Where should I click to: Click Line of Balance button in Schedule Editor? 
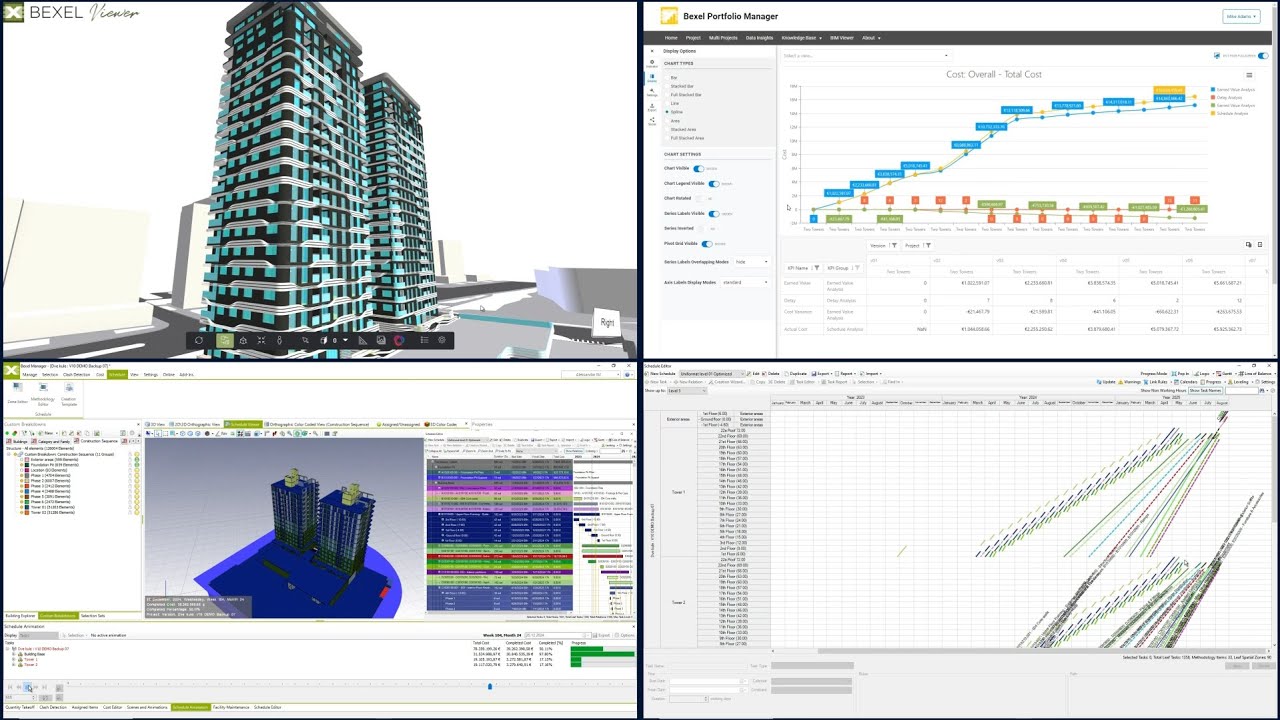click(x=1254, y=373)
